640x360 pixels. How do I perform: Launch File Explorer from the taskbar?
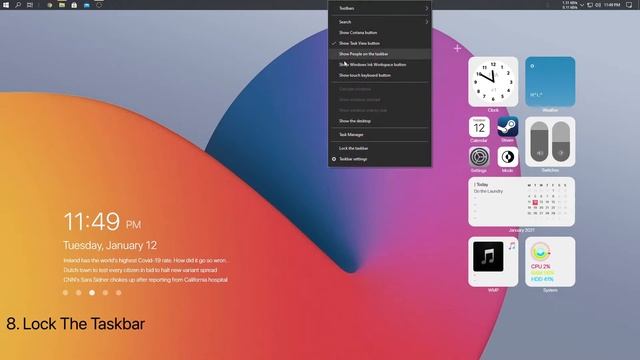click(x=62, y=5)
